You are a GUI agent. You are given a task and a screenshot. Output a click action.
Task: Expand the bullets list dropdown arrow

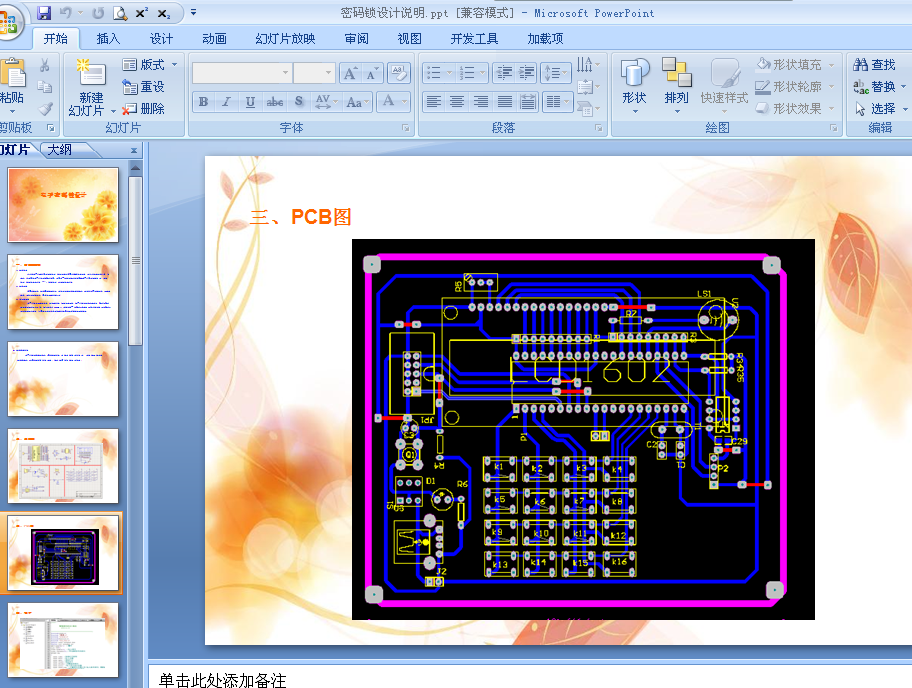(x=449, y=73)
